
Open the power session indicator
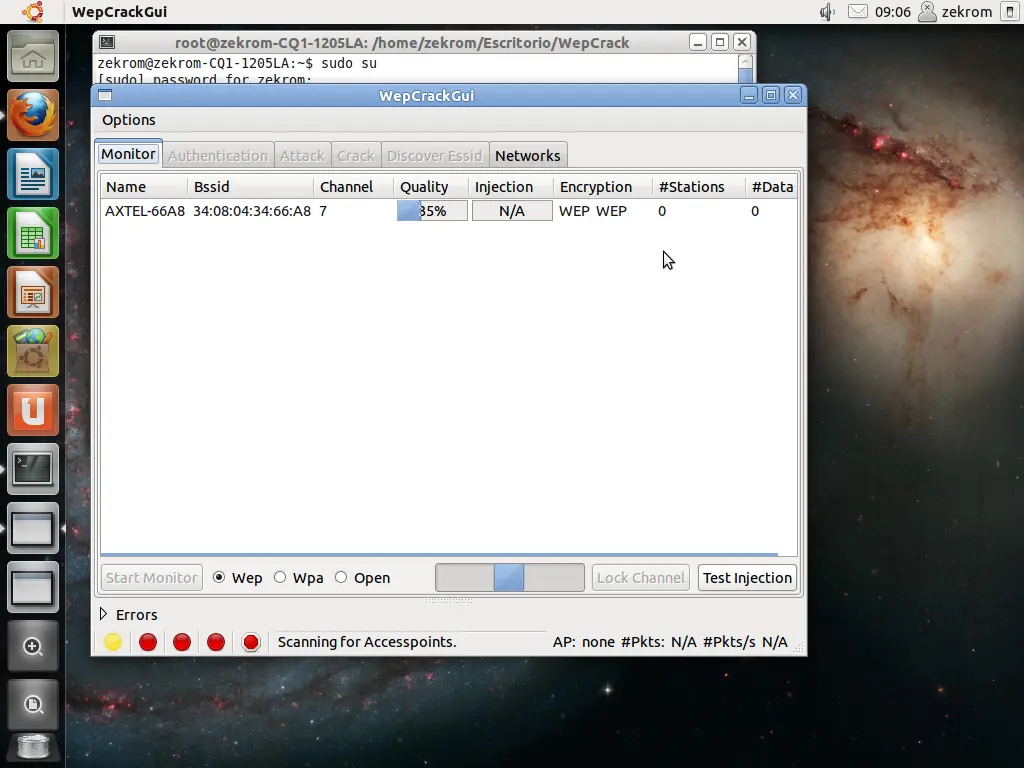(1010, 12)
